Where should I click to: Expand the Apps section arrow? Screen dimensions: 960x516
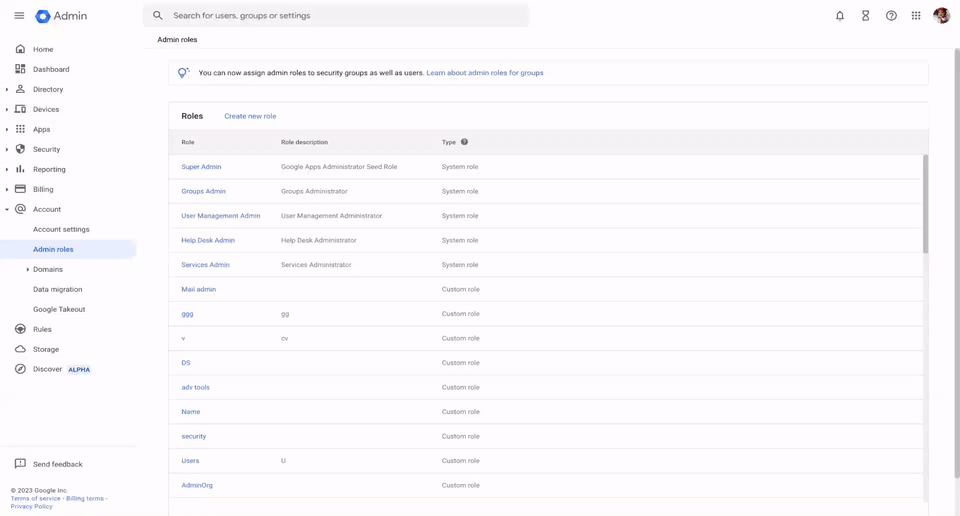7,130
